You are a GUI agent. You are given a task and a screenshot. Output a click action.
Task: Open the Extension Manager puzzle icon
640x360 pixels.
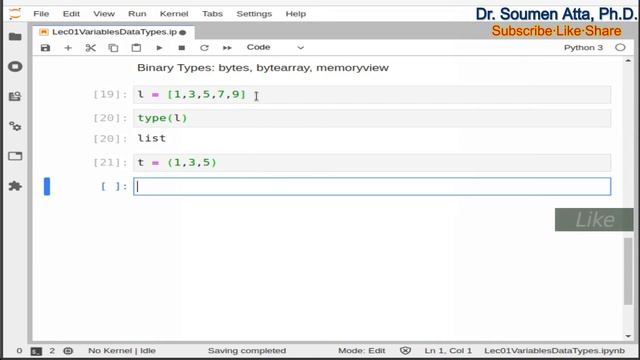point(15,186)
